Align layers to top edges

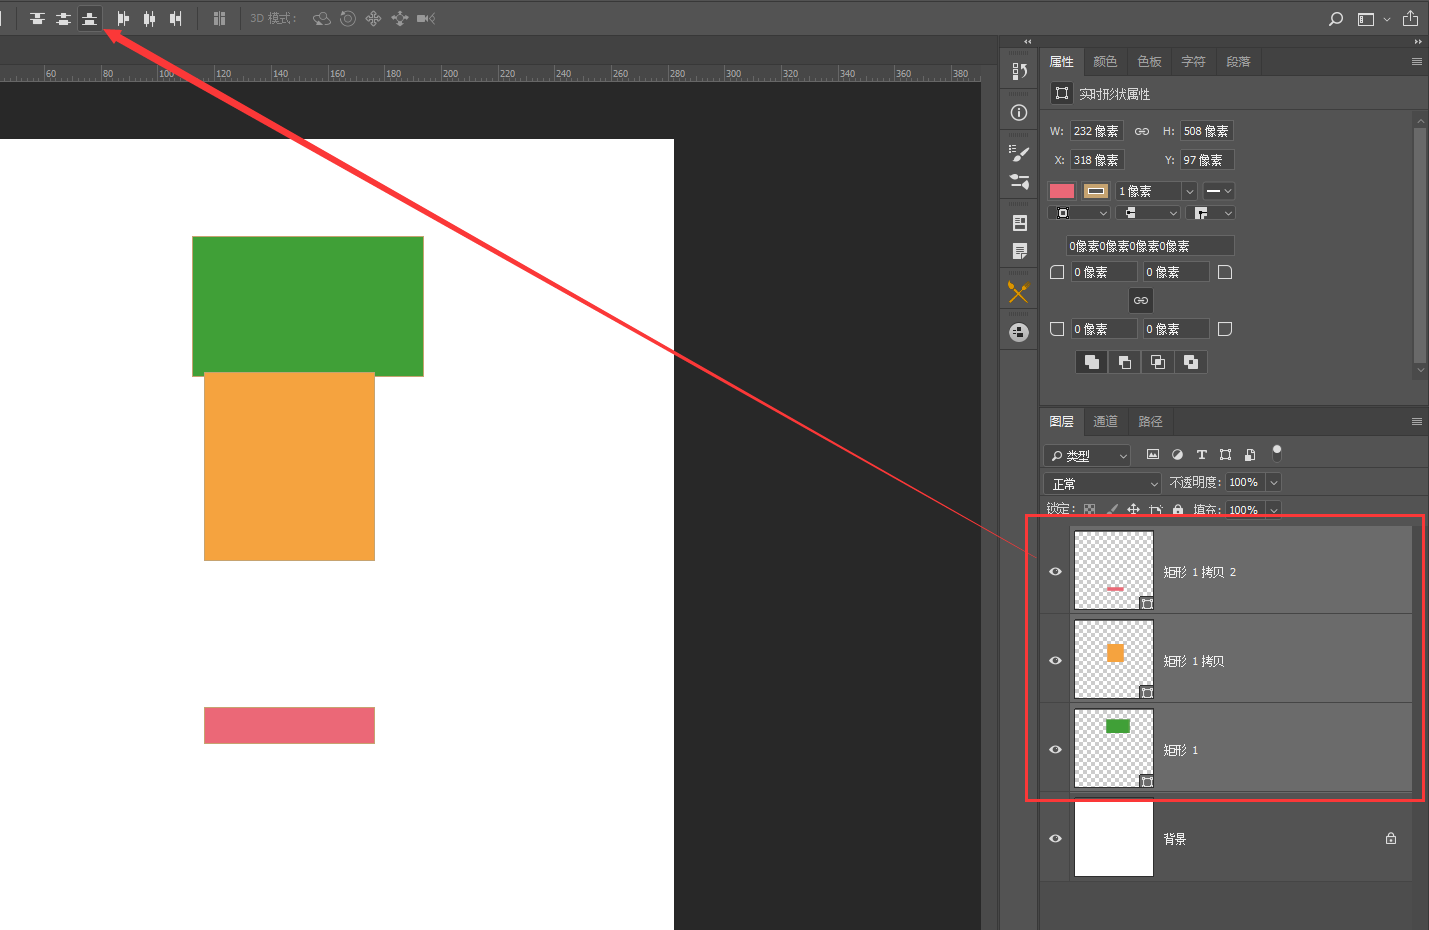(x=37, y=19)
